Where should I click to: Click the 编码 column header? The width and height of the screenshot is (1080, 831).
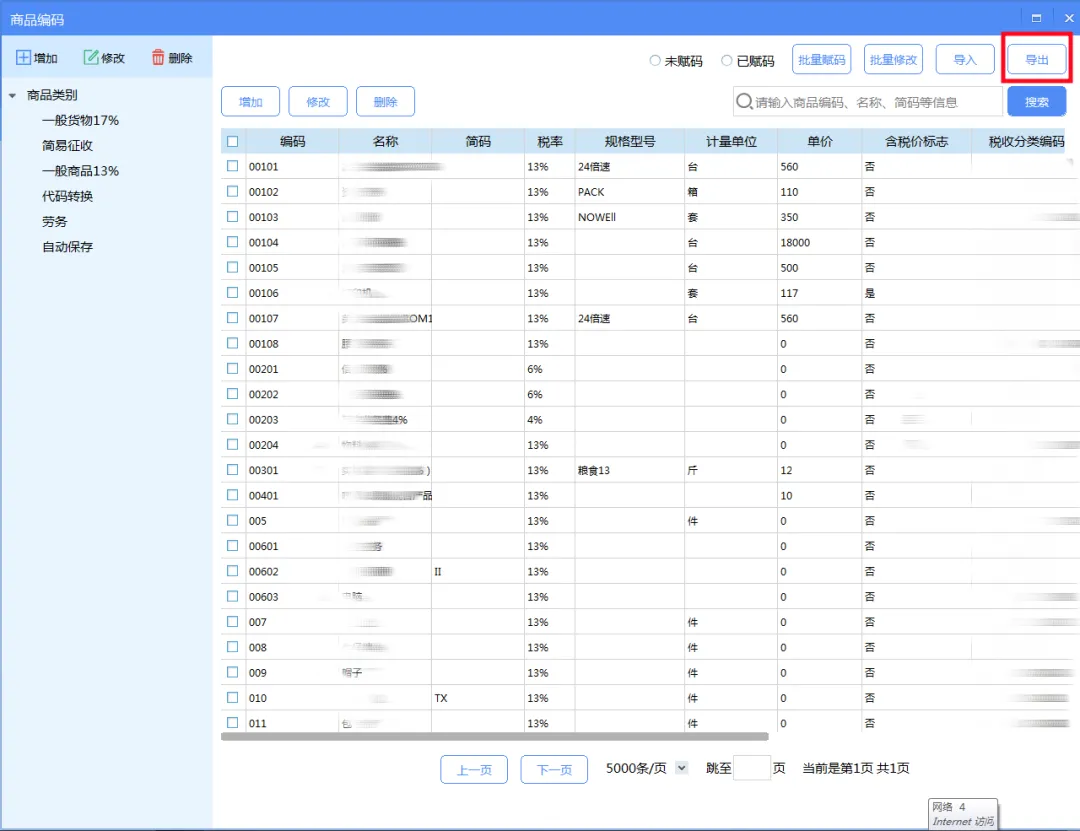tap(292, 141)
